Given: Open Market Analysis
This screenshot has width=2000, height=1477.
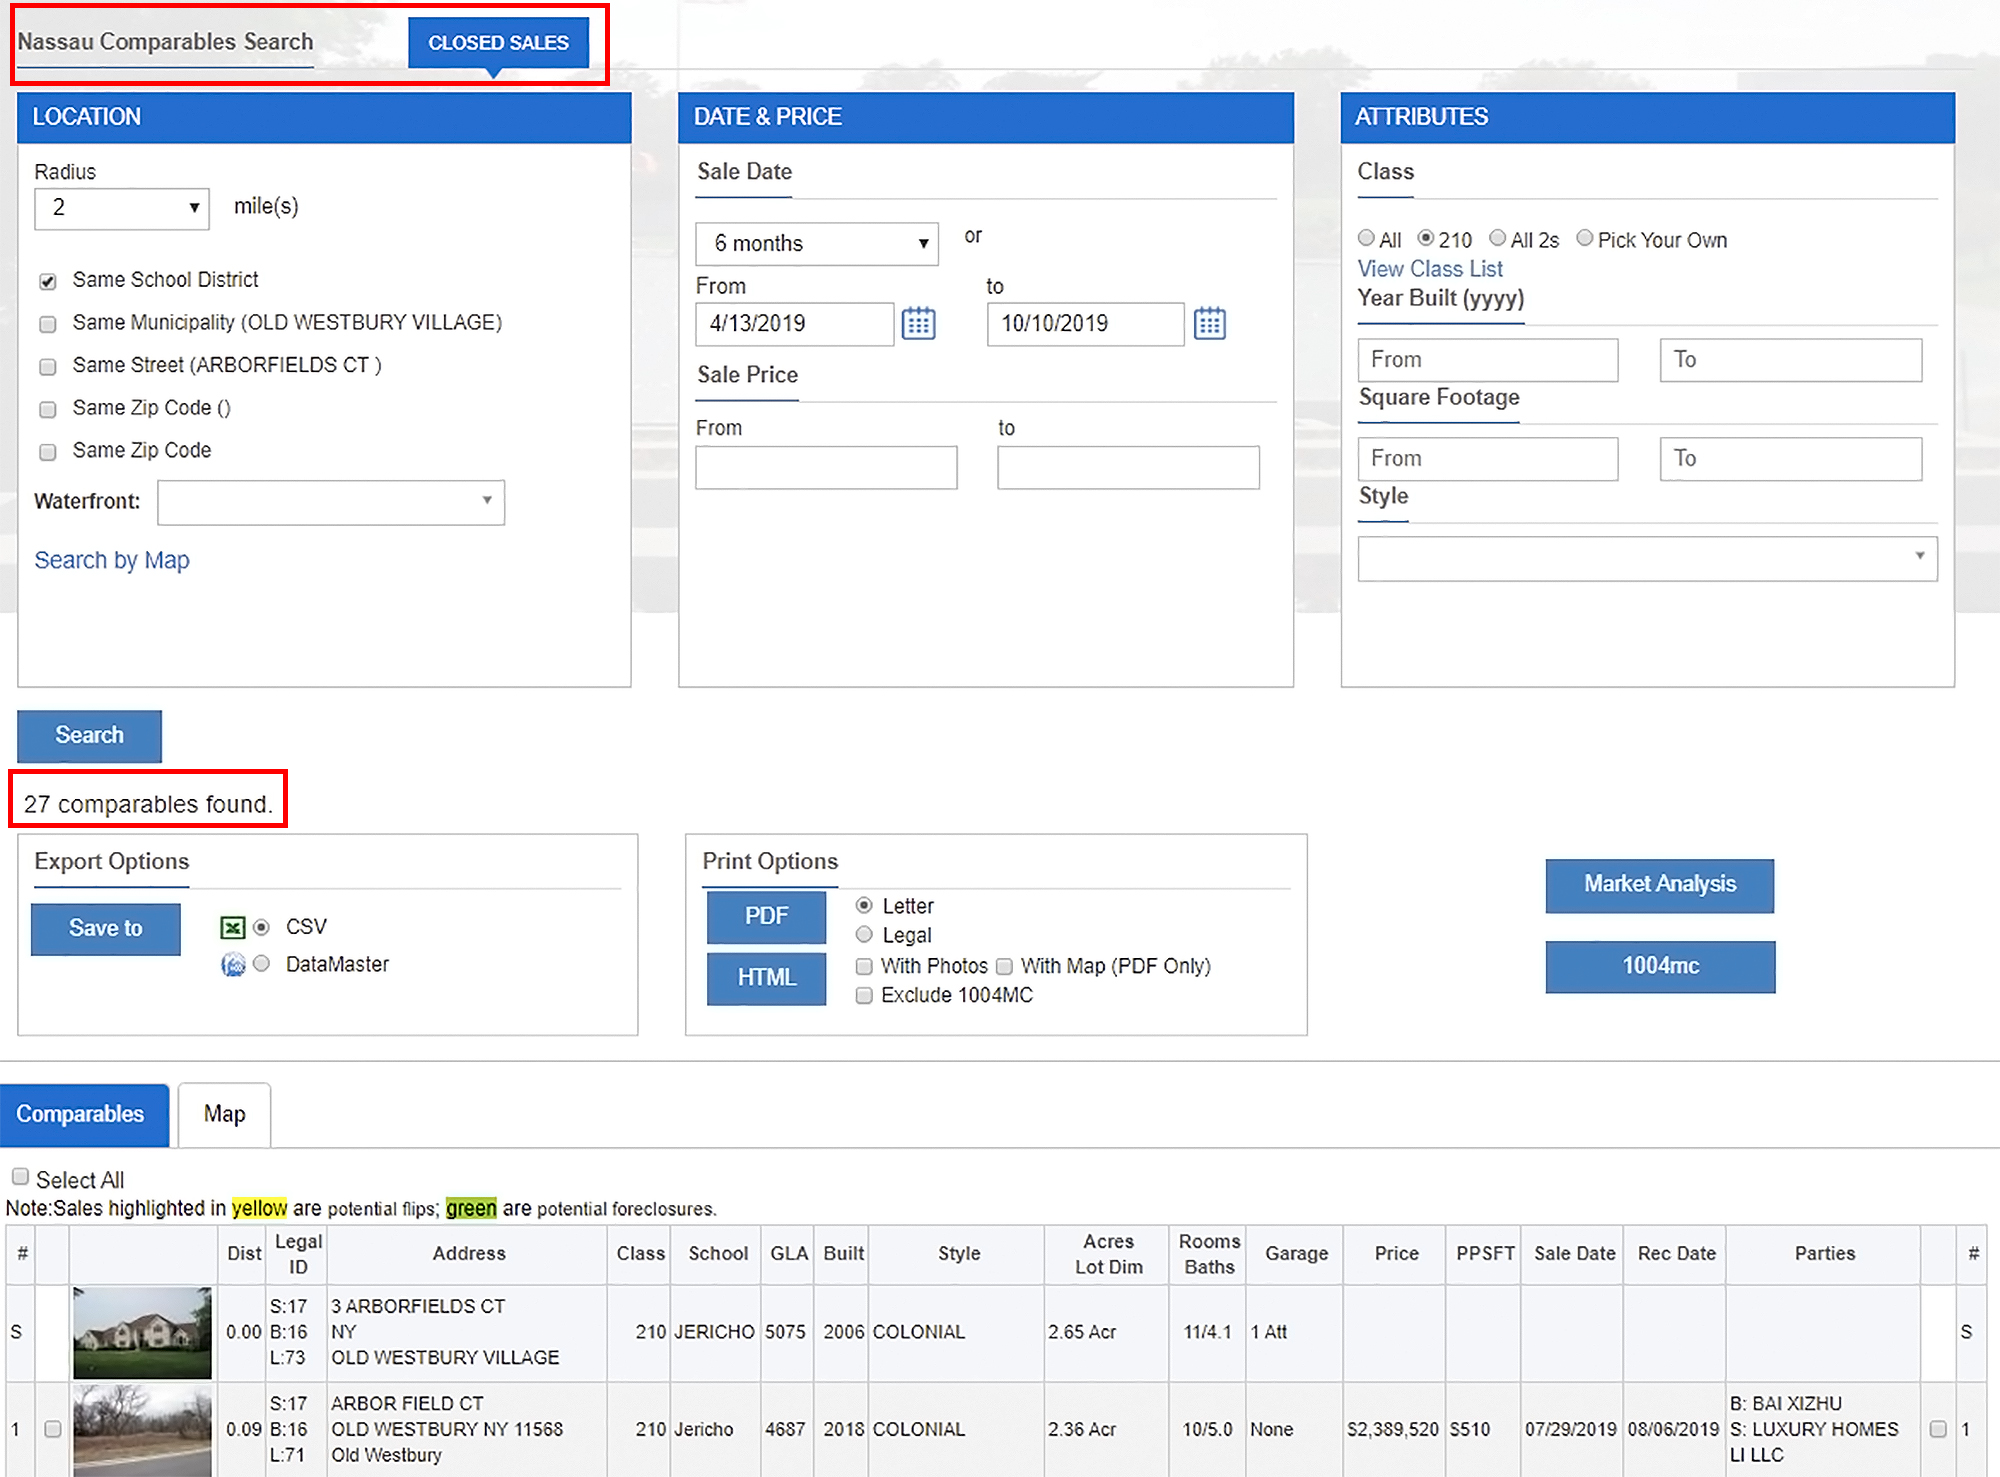Looking at the screenshot, I should [x=1660, y=885].
